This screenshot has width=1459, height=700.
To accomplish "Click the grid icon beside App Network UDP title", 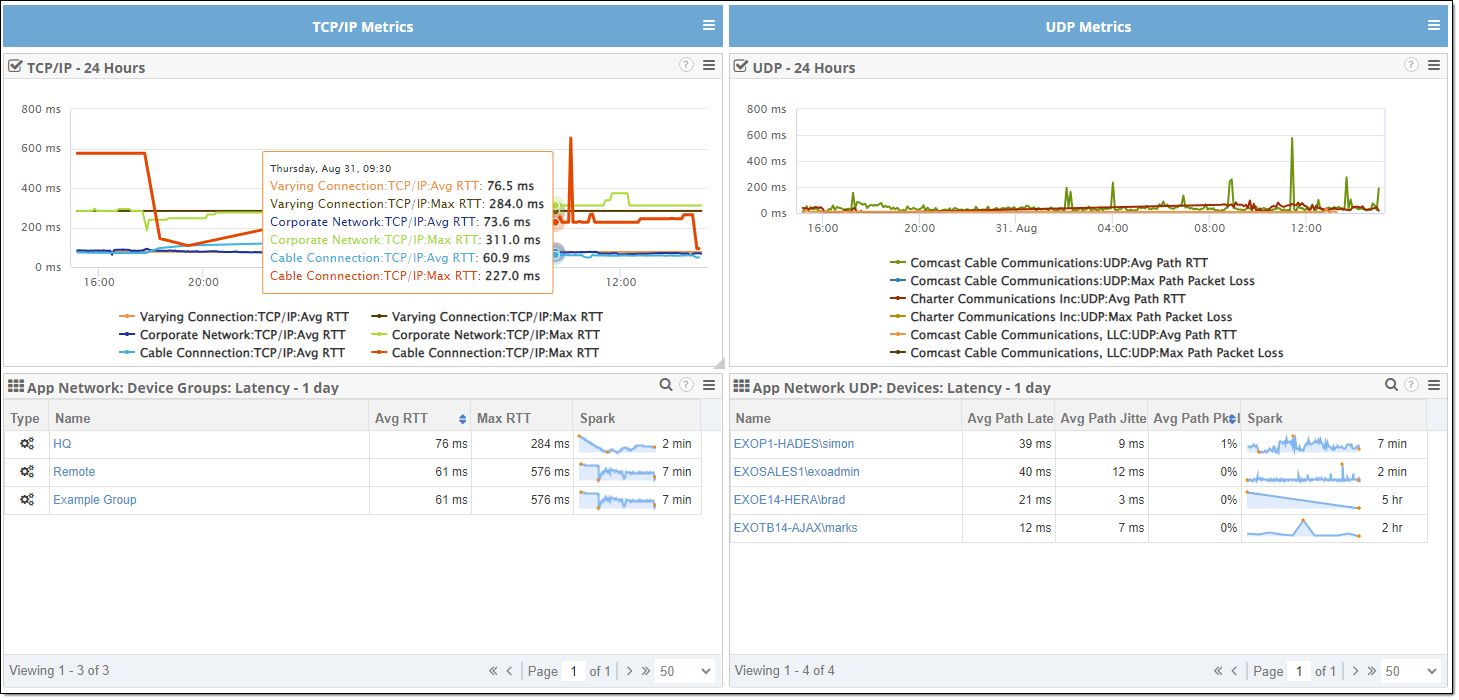I will pos(742,386).
